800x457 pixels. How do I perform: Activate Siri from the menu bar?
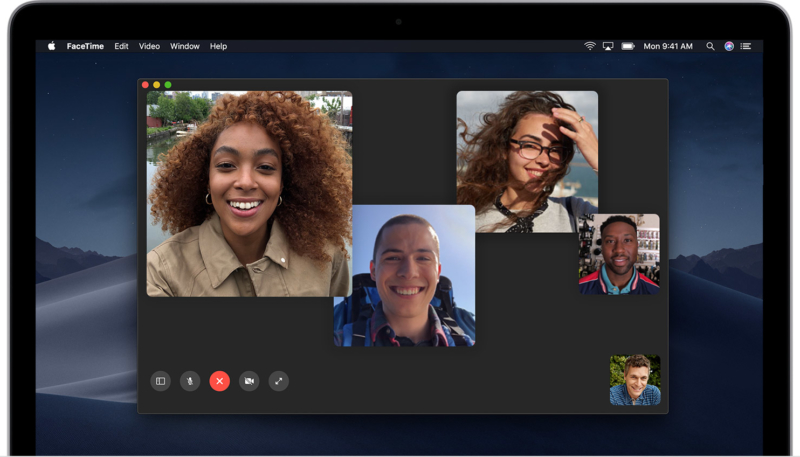click(x=729, y=46)
